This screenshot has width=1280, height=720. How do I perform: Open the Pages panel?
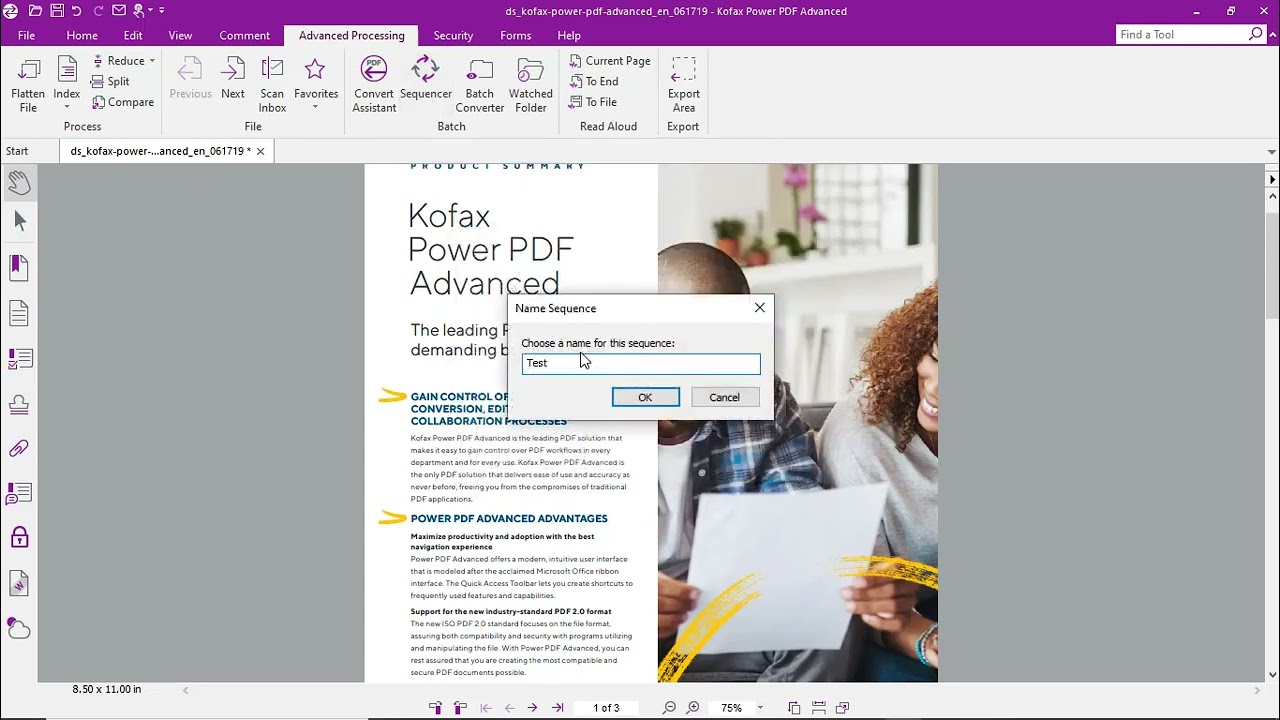pyautogui.click(x=19, y=313)
